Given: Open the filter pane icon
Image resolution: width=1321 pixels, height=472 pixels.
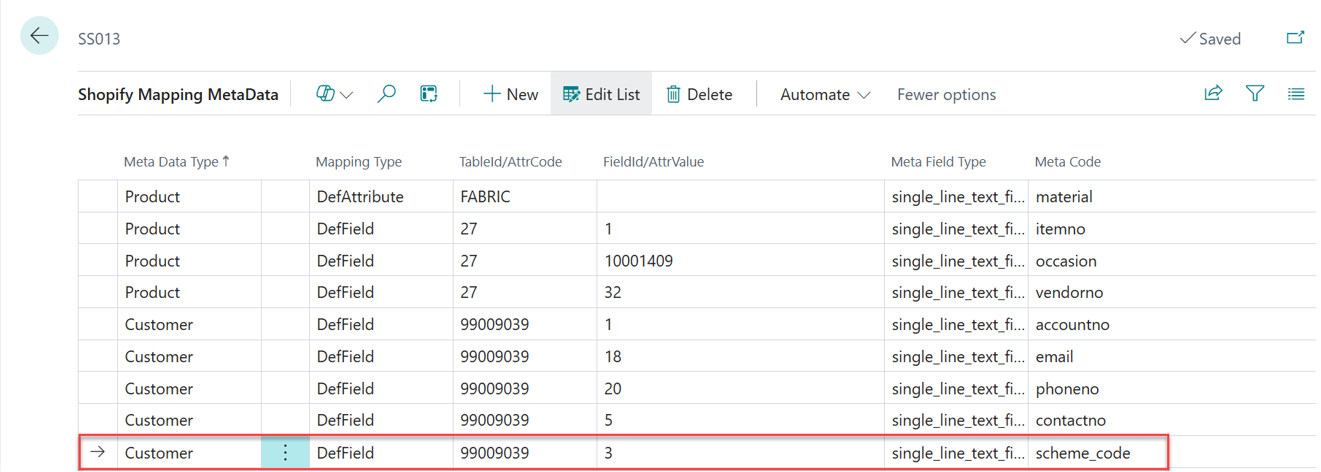Looking at the screenshot, I should pos(1255,94).
